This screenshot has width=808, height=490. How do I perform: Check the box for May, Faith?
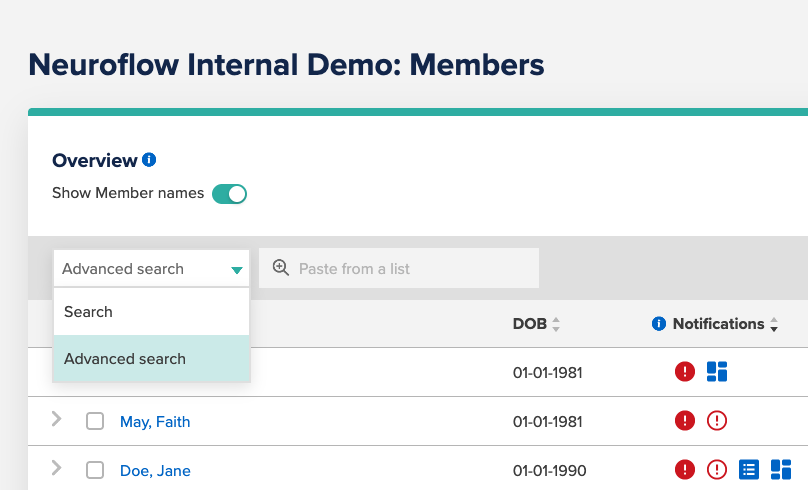[95, 421]
